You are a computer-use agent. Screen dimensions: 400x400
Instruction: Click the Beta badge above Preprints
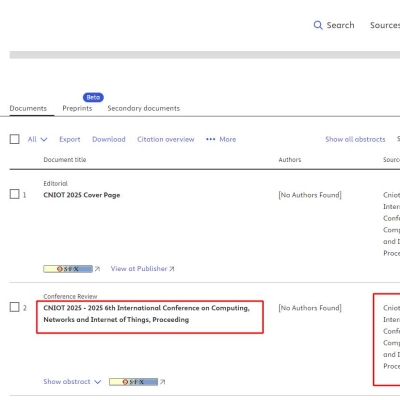93,97
